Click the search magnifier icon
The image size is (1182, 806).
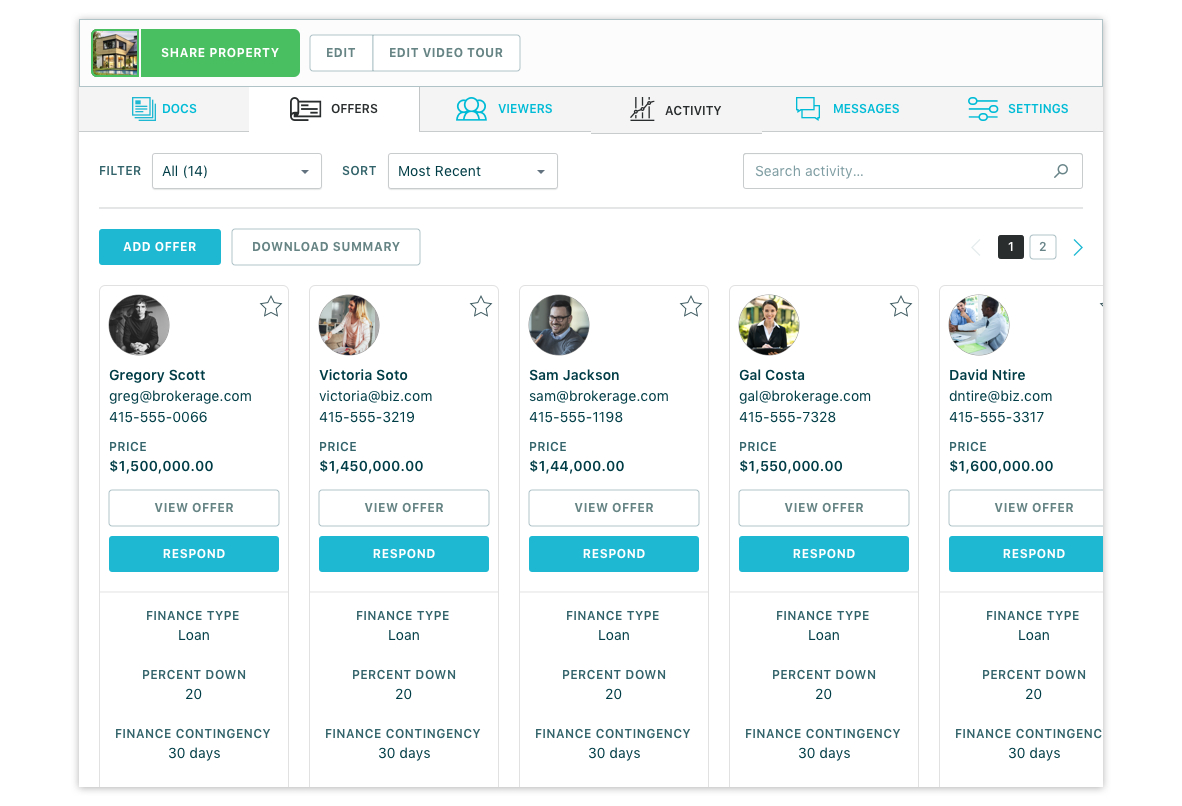[1061, 171]
